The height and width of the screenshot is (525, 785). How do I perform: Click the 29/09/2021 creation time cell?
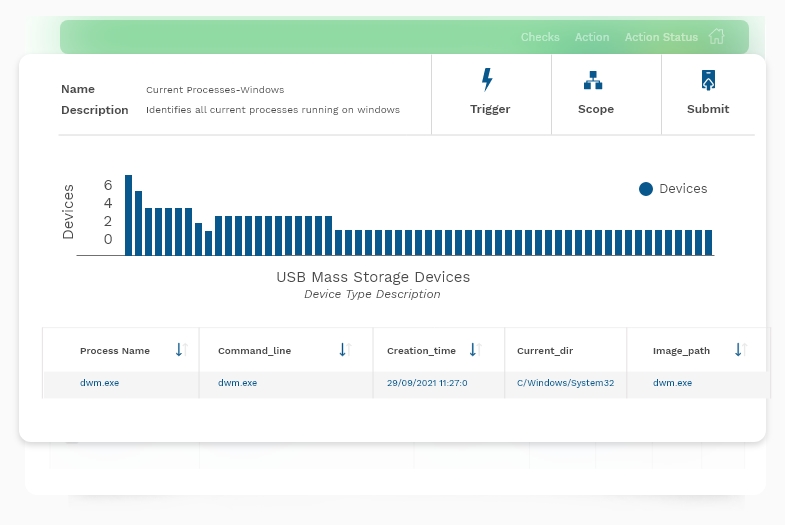tap(427, 383)
